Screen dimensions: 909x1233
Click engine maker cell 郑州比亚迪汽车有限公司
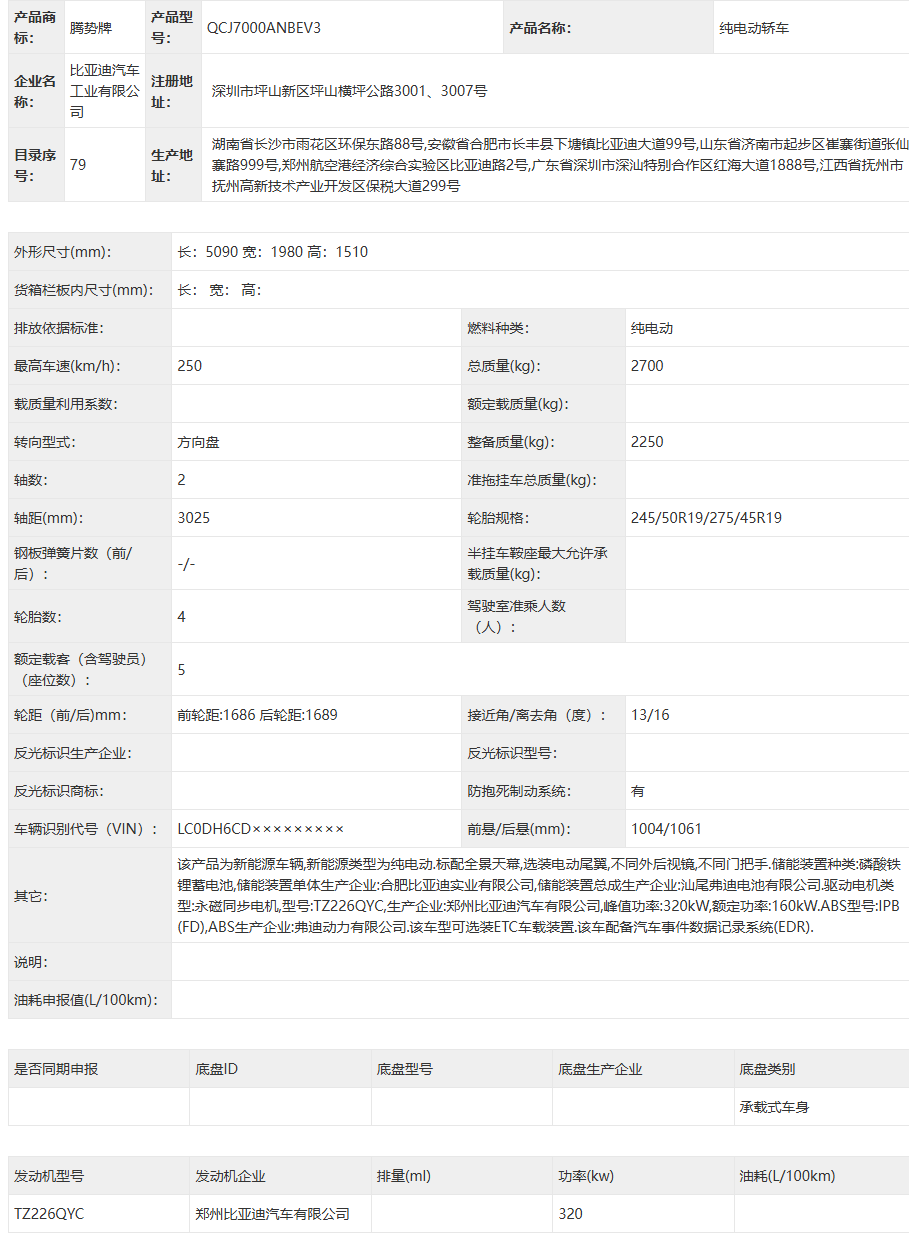[x=273, y=1214]
